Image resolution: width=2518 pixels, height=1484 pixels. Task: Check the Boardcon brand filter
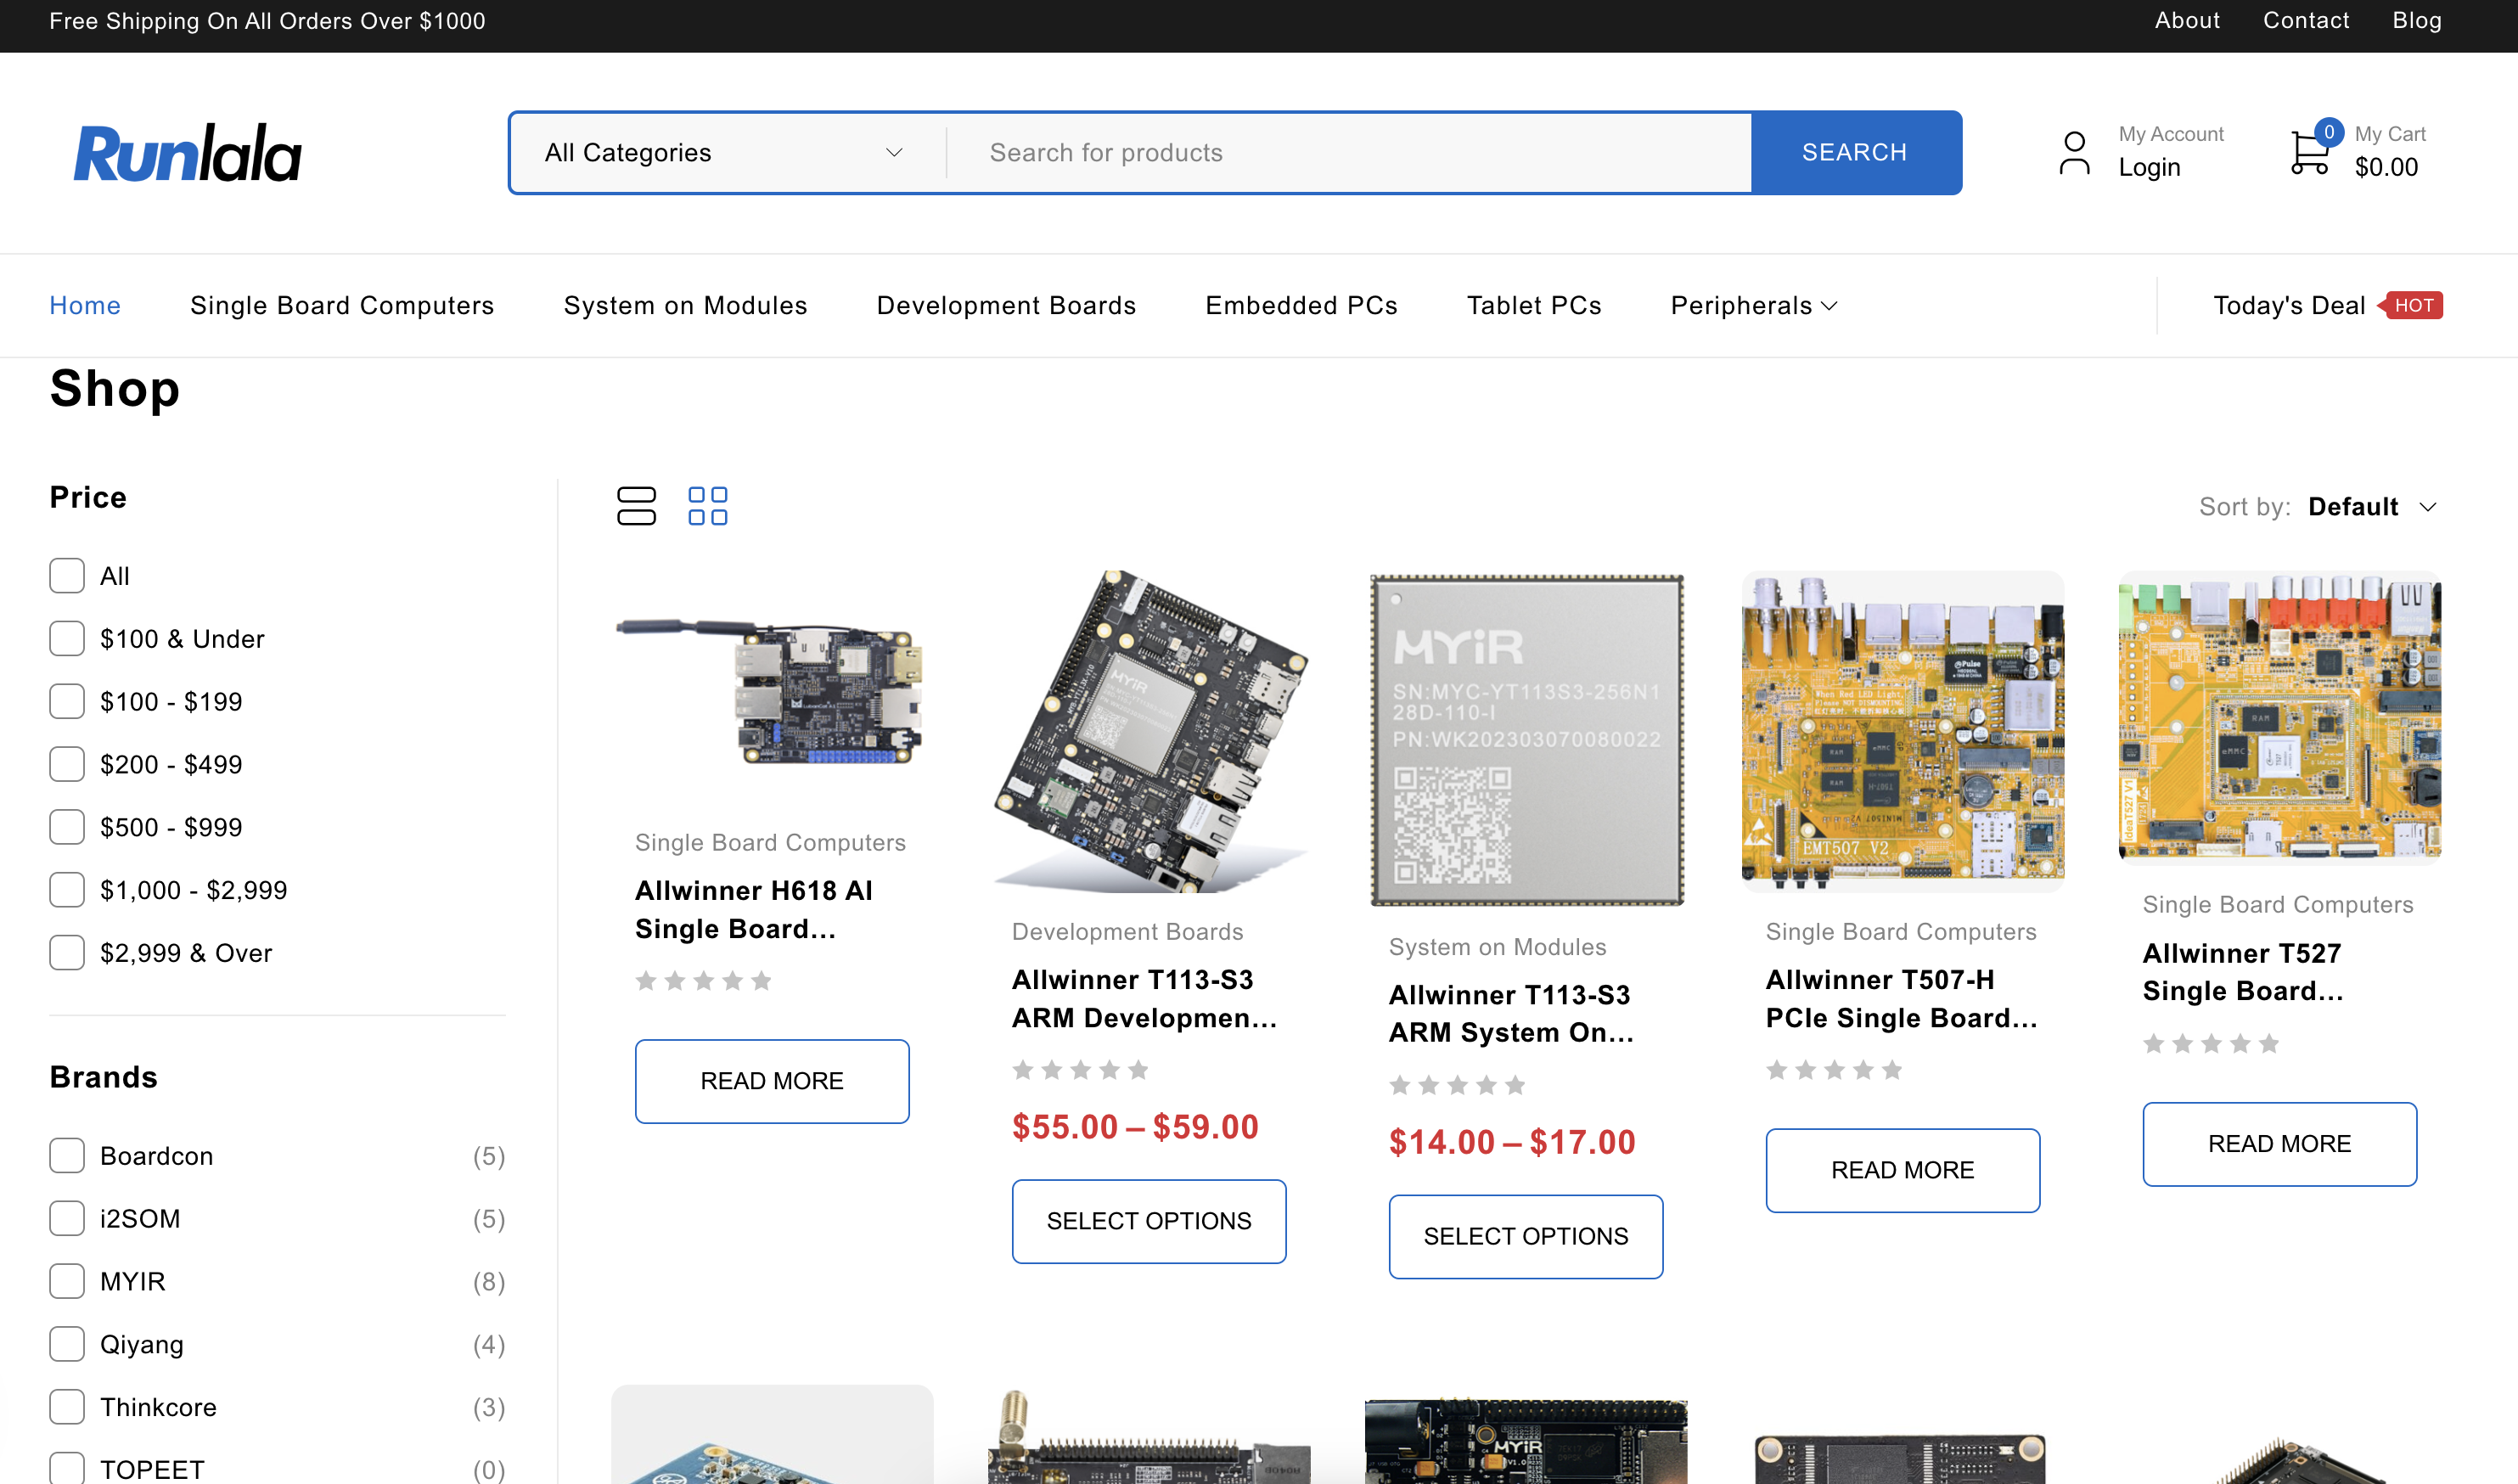(x=67, y=1156)
